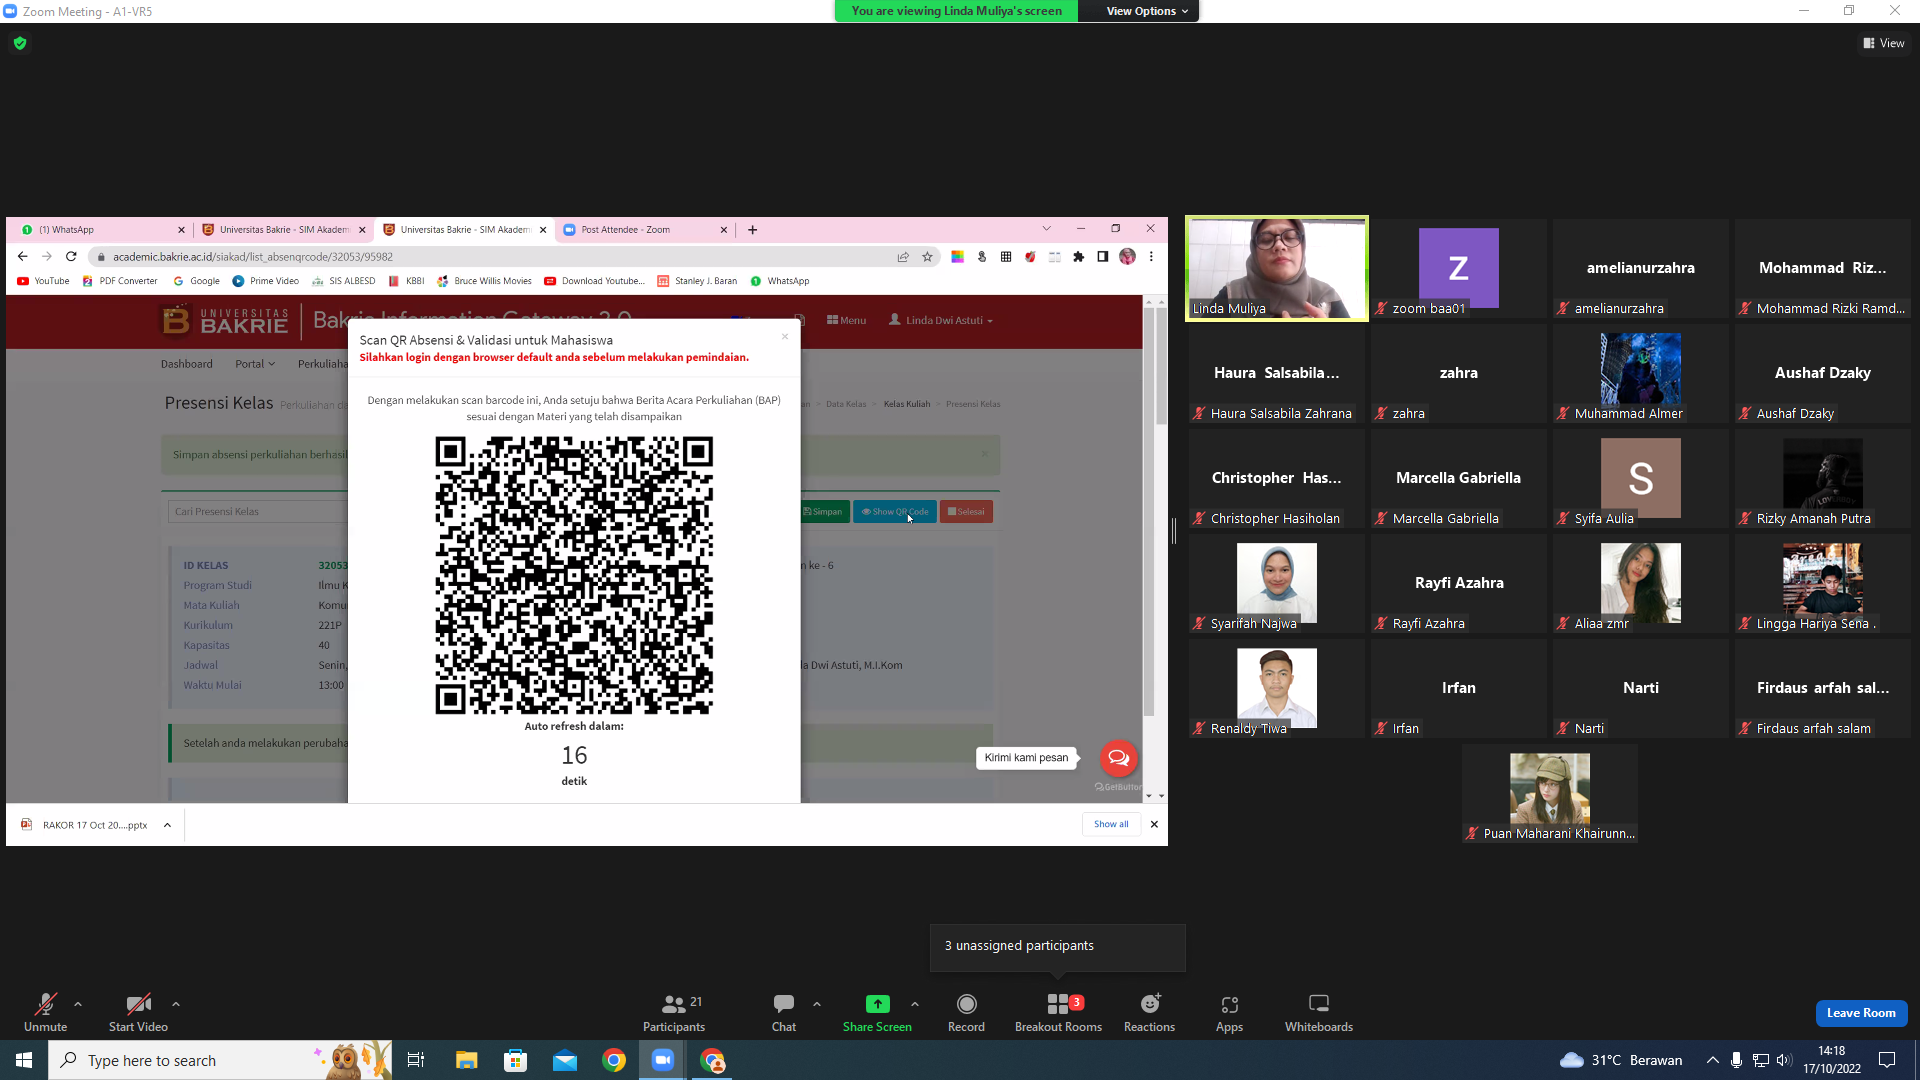Click the Cari Presensi Kelas search field

pyautogui.click(x=258, y=512)
